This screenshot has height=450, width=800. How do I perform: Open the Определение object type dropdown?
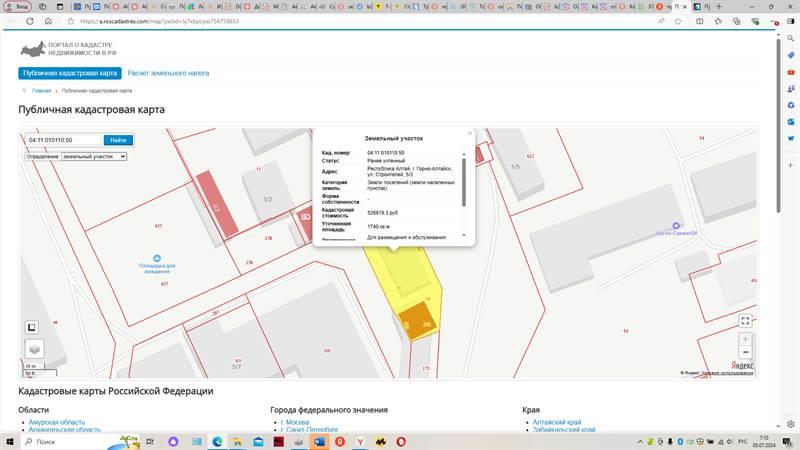pos(94,157)
